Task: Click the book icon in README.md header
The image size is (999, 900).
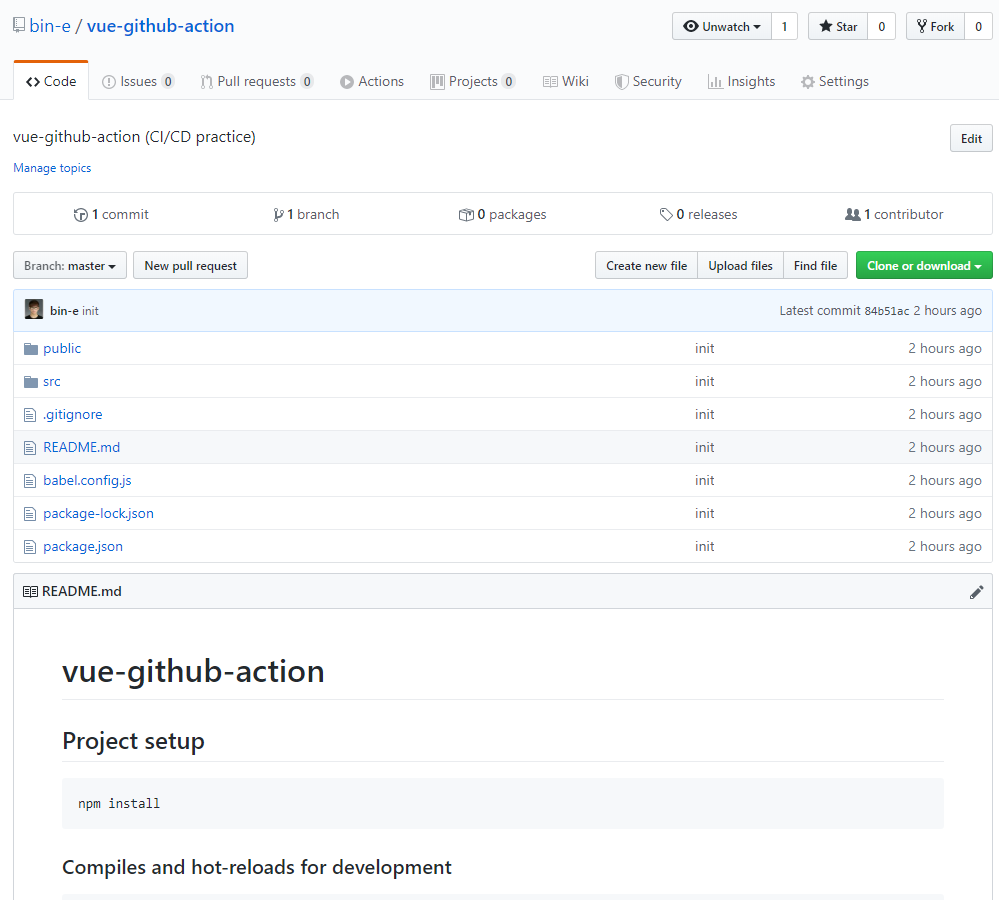Action: 30,592
